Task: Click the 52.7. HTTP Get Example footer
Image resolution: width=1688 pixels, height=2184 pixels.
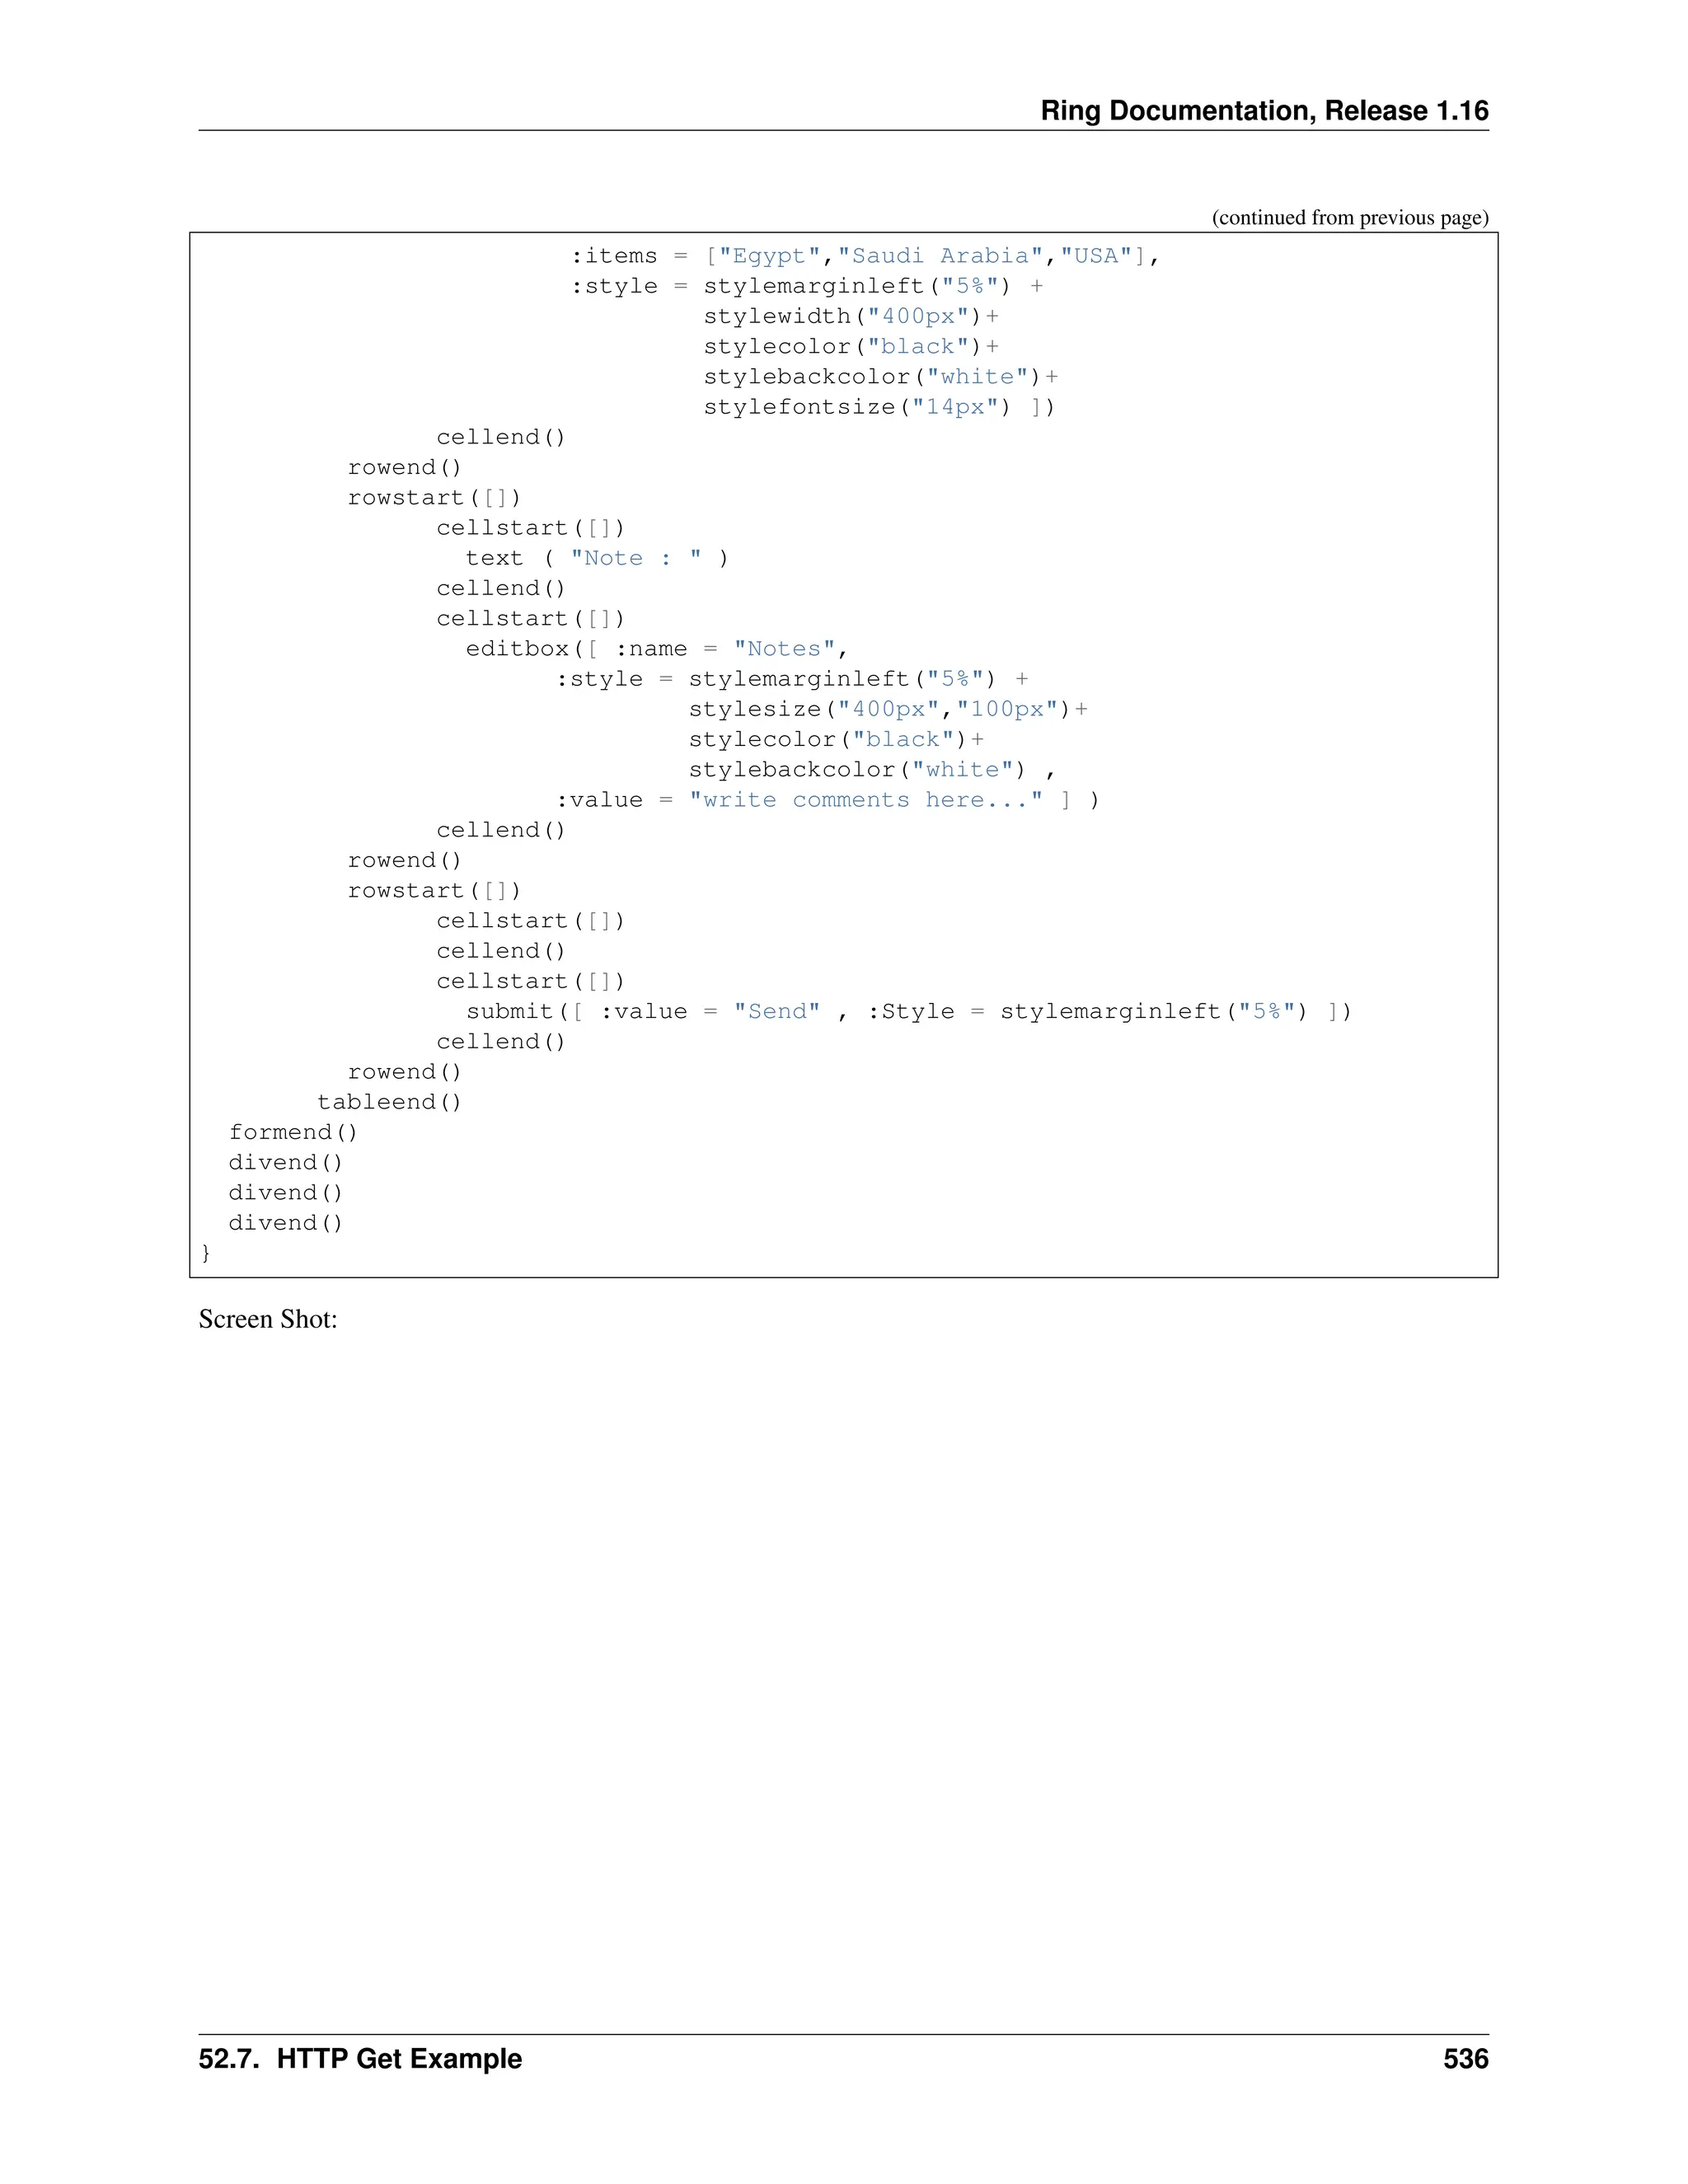Action: [x=360, y=2059]
